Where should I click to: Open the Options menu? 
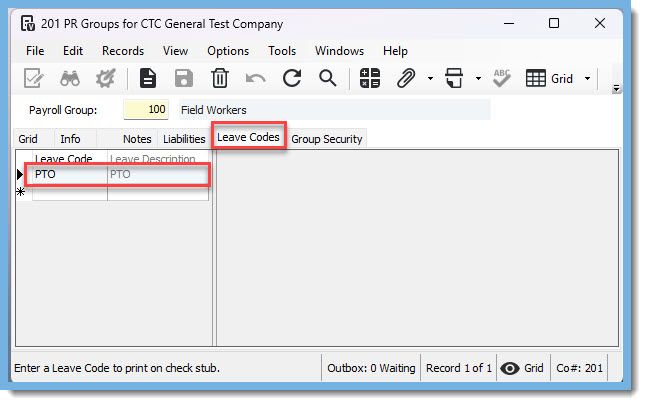click(x=228, y=51)
